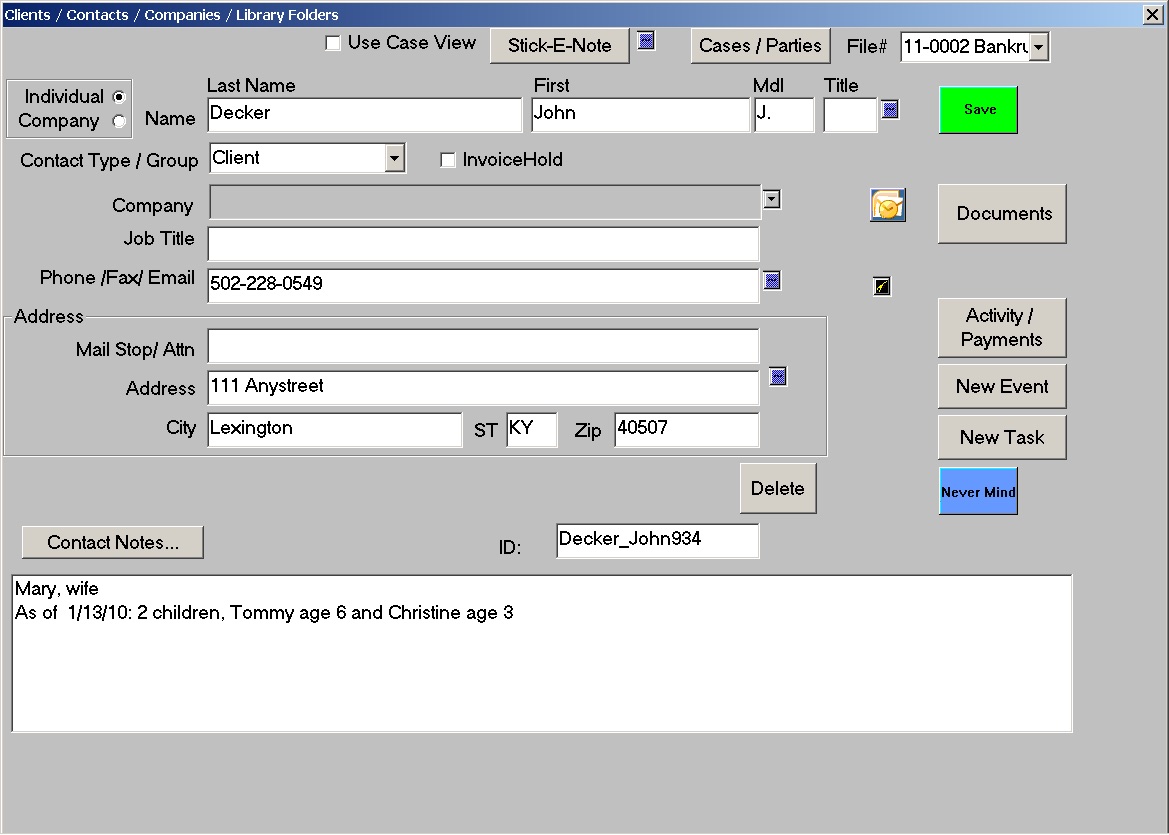Click the blue Never Mind button
This screenshot has width=1169, height=835.
point(978,491)
